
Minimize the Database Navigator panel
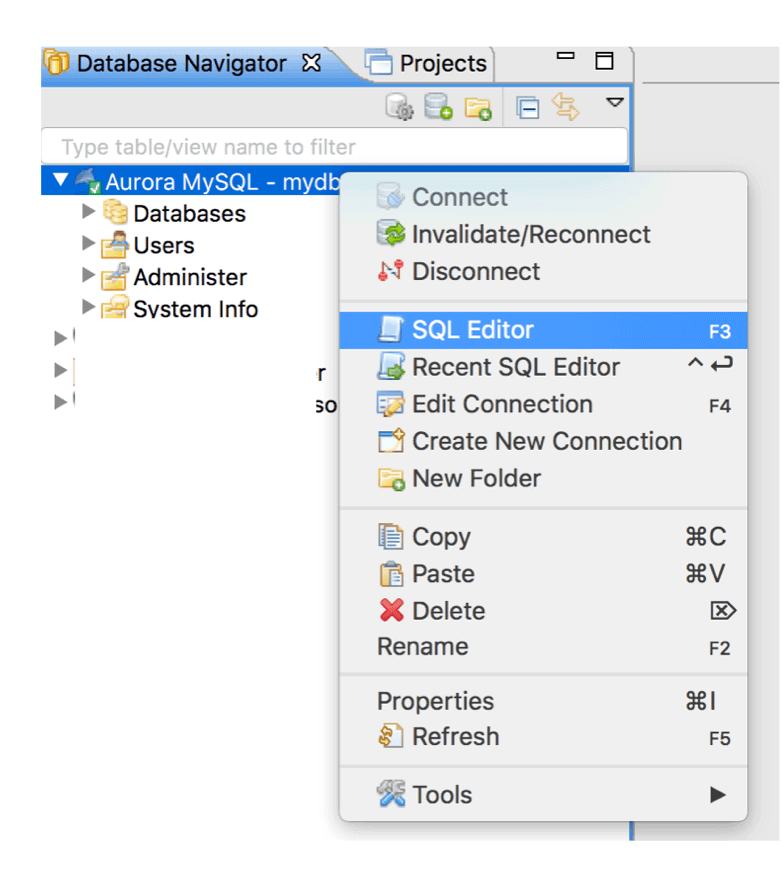565,56
